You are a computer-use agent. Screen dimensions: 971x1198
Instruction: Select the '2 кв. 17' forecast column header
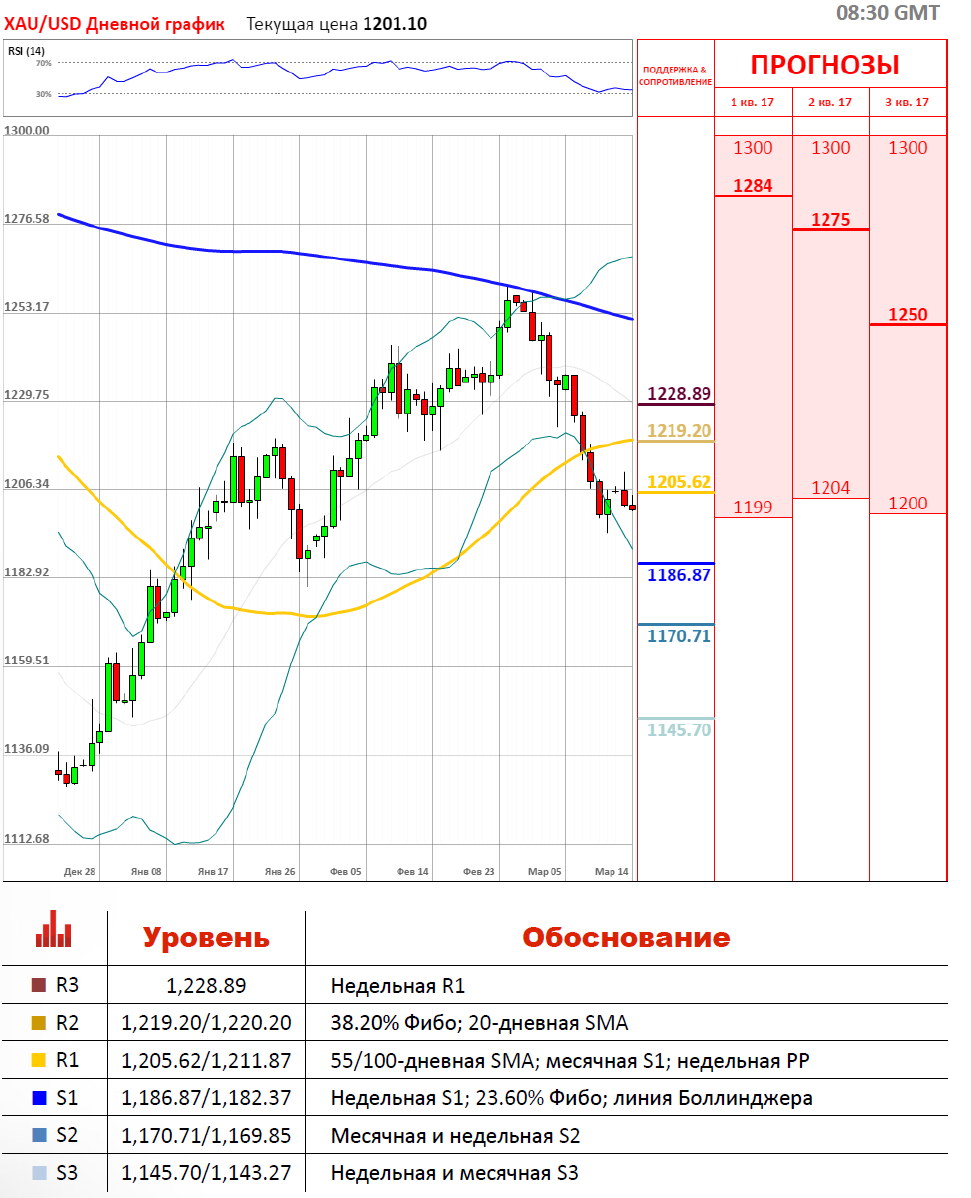[830, 102]
